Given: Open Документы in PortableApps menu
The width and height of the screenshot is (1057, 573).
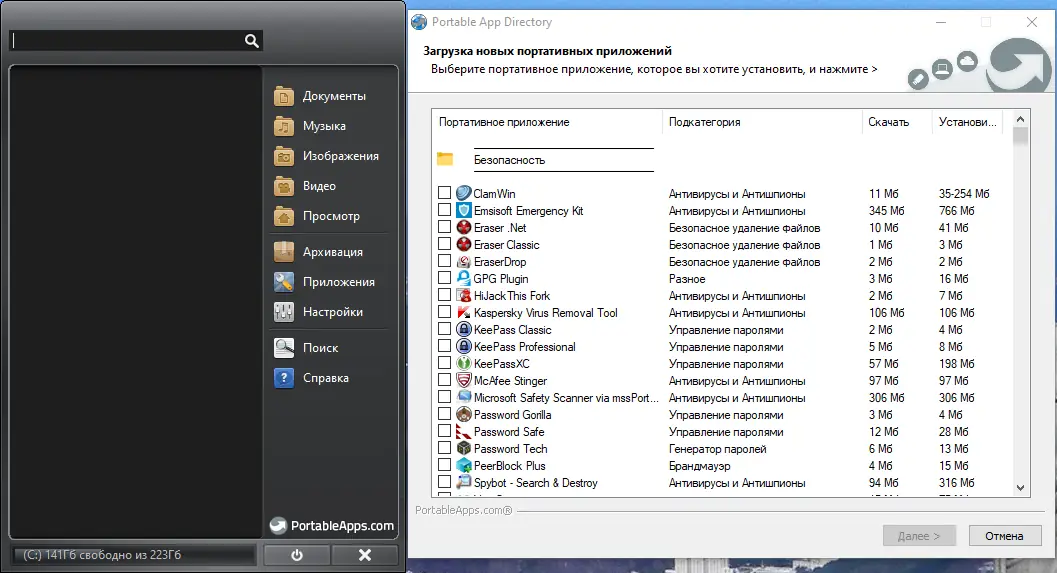Looking at the screenshot, I should point(334,96).
